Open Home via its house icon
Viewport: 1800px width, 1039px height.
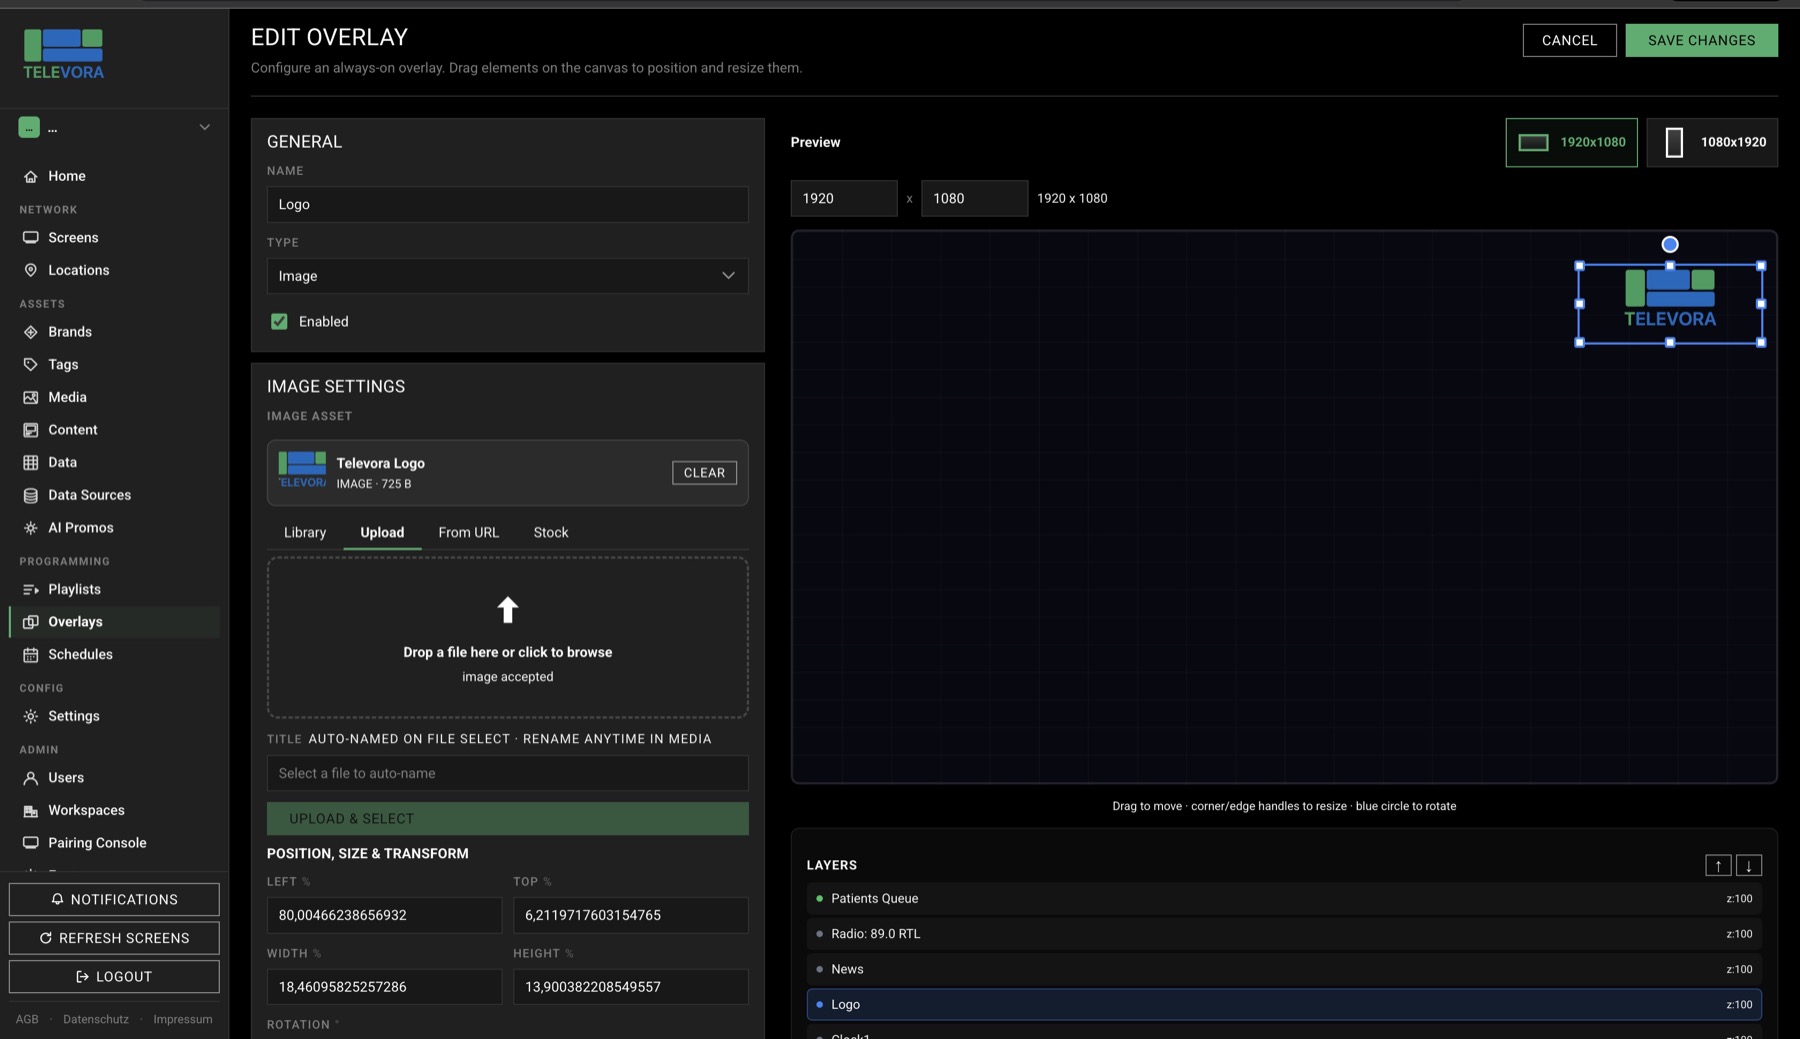pos(31,176)
